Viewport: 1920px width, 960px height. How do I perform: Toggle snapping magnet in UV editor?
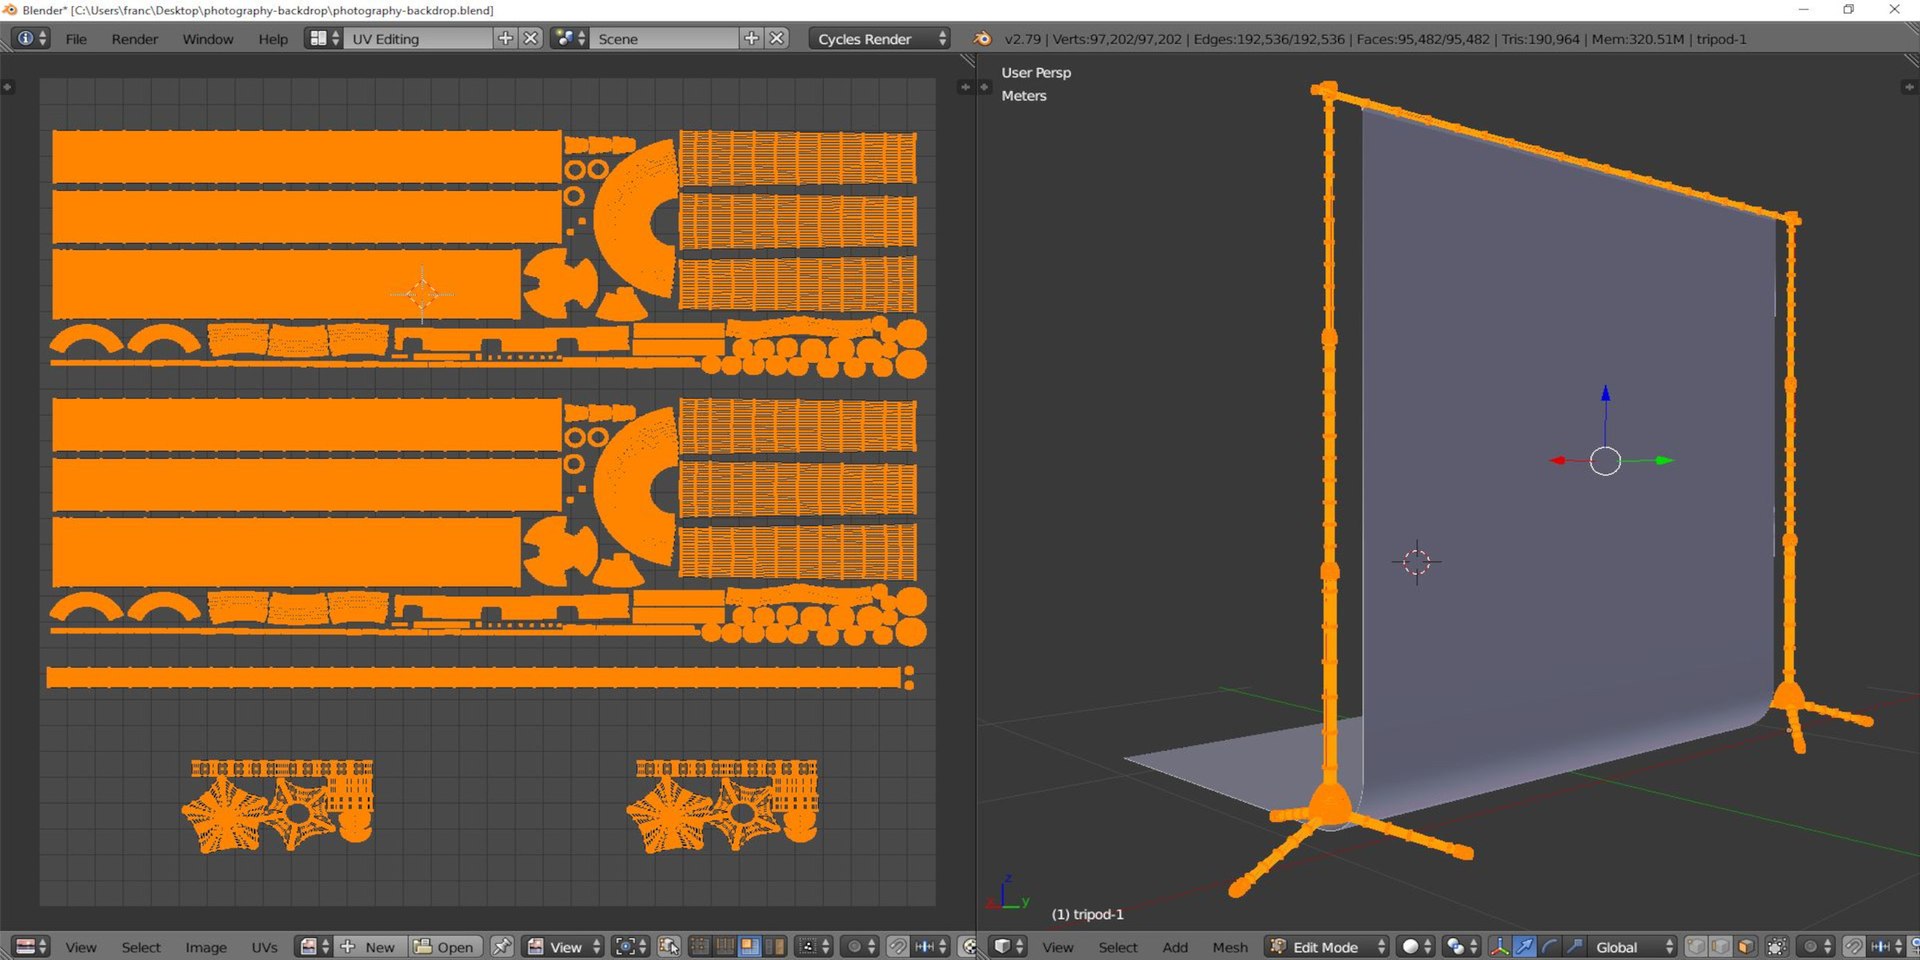[898, 946]
